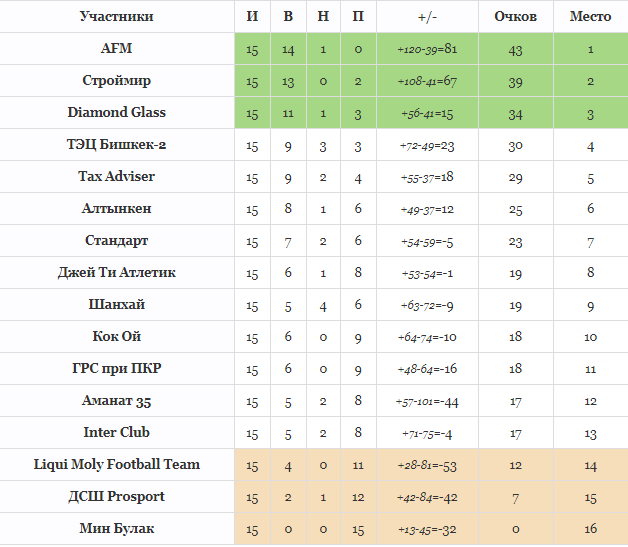The image size is (628, 547).
Task: Open the Liqui Moly Football Team entry
Action: [117, 465]
